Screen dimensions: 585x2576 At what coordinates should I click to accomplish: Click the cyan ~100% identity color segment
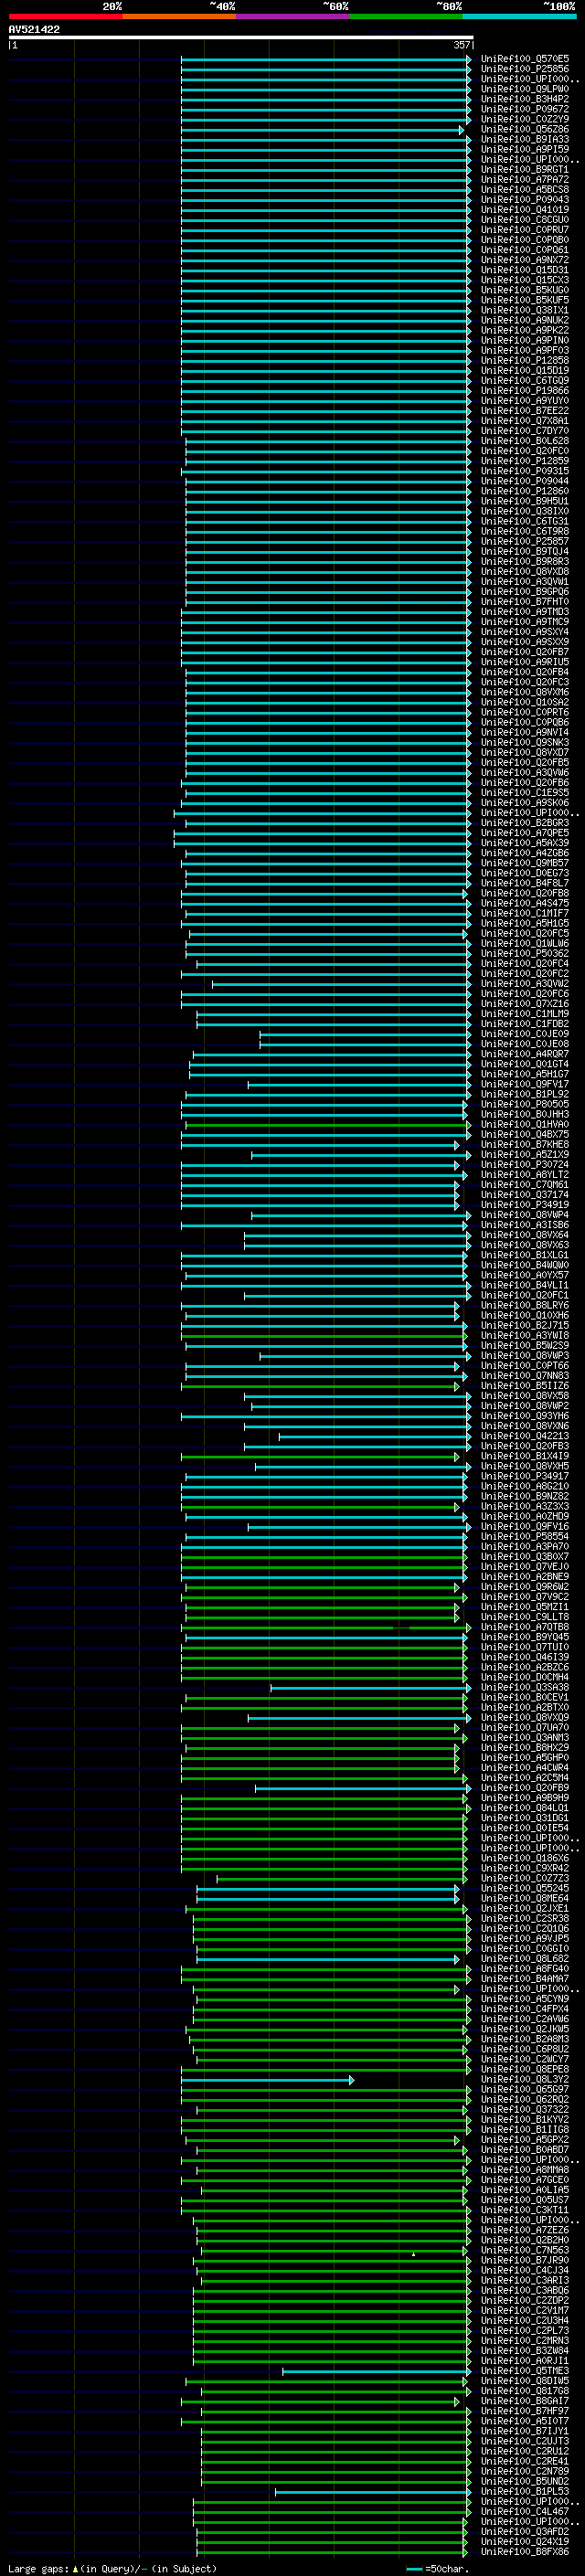click(520, 16)
